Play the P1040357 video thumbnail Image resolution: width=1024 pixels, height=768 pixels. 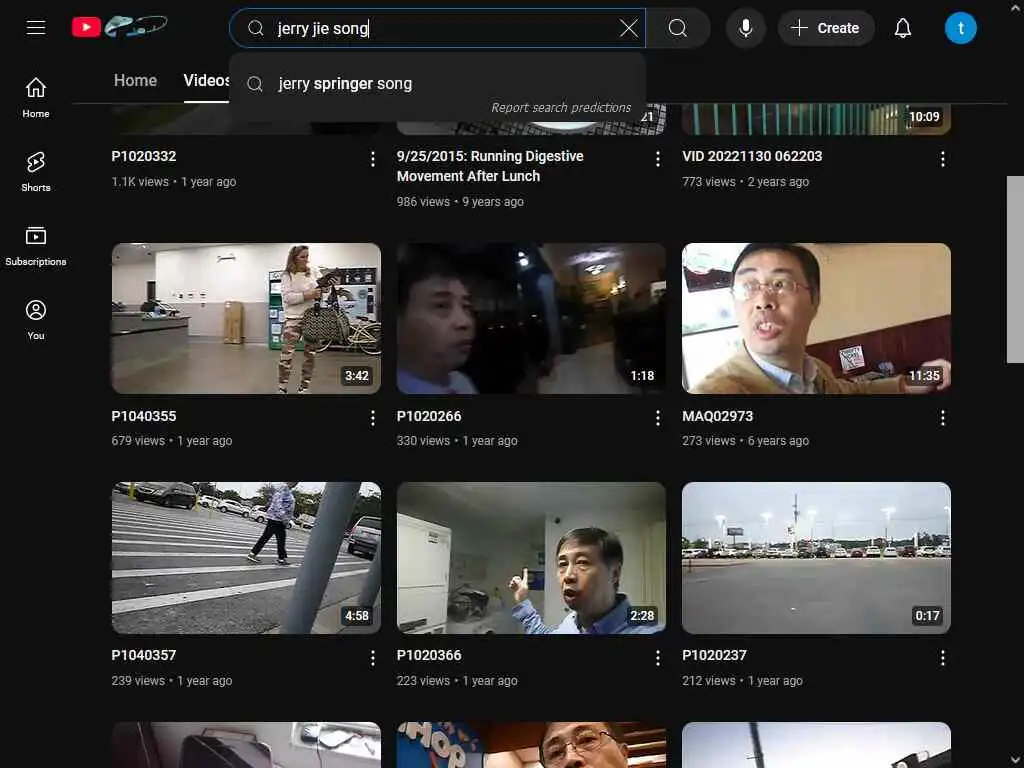click(x=246, y=558)
